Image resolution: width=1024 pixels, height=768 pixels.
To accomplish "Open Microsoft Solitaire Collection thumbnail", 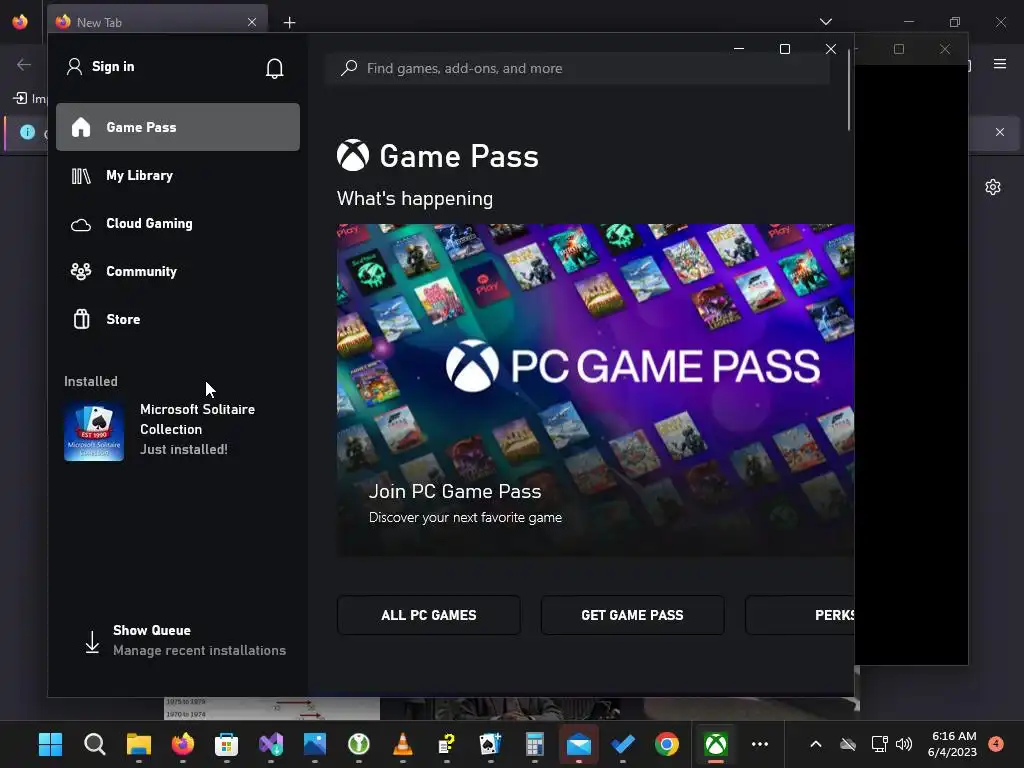I will pos(94,431).
